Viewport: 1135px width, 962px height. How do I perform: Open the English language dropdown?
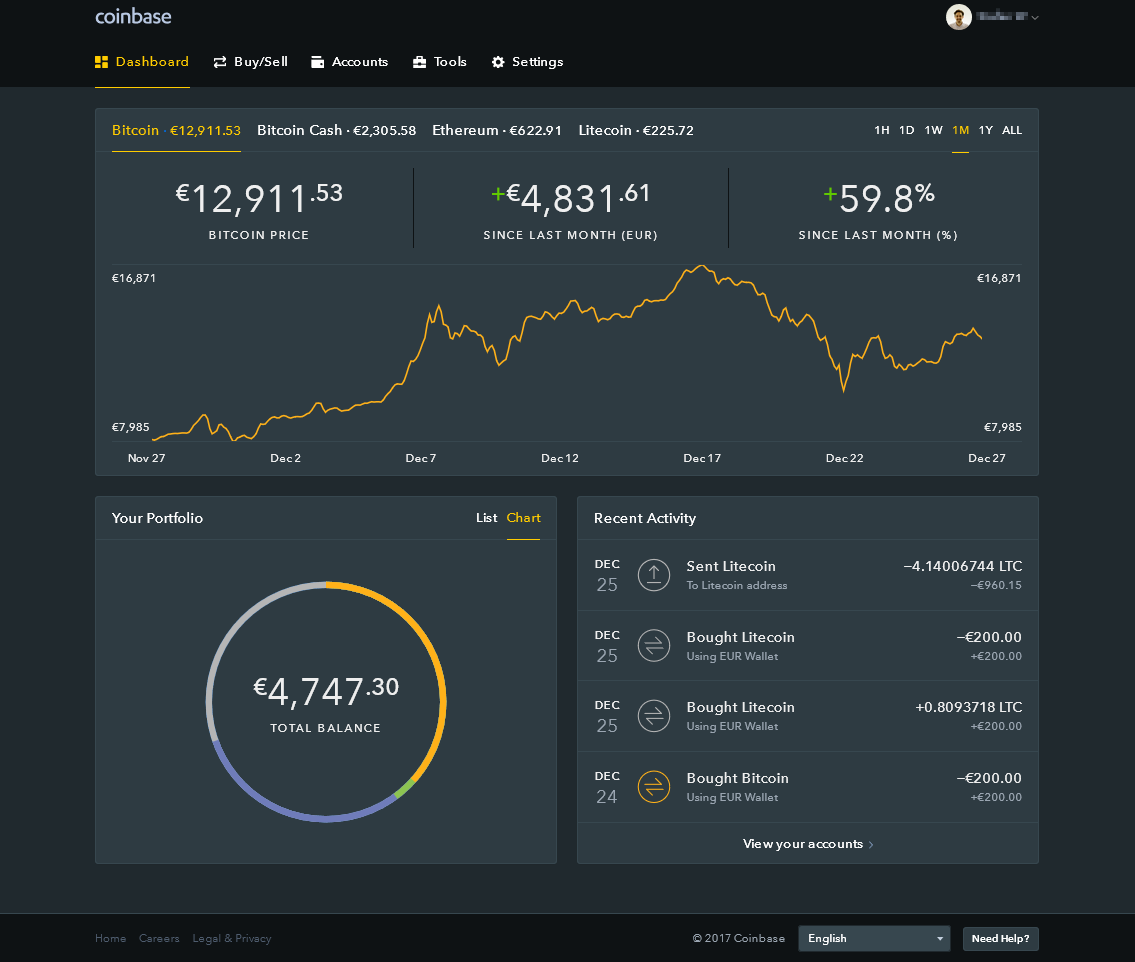[873, 938]
